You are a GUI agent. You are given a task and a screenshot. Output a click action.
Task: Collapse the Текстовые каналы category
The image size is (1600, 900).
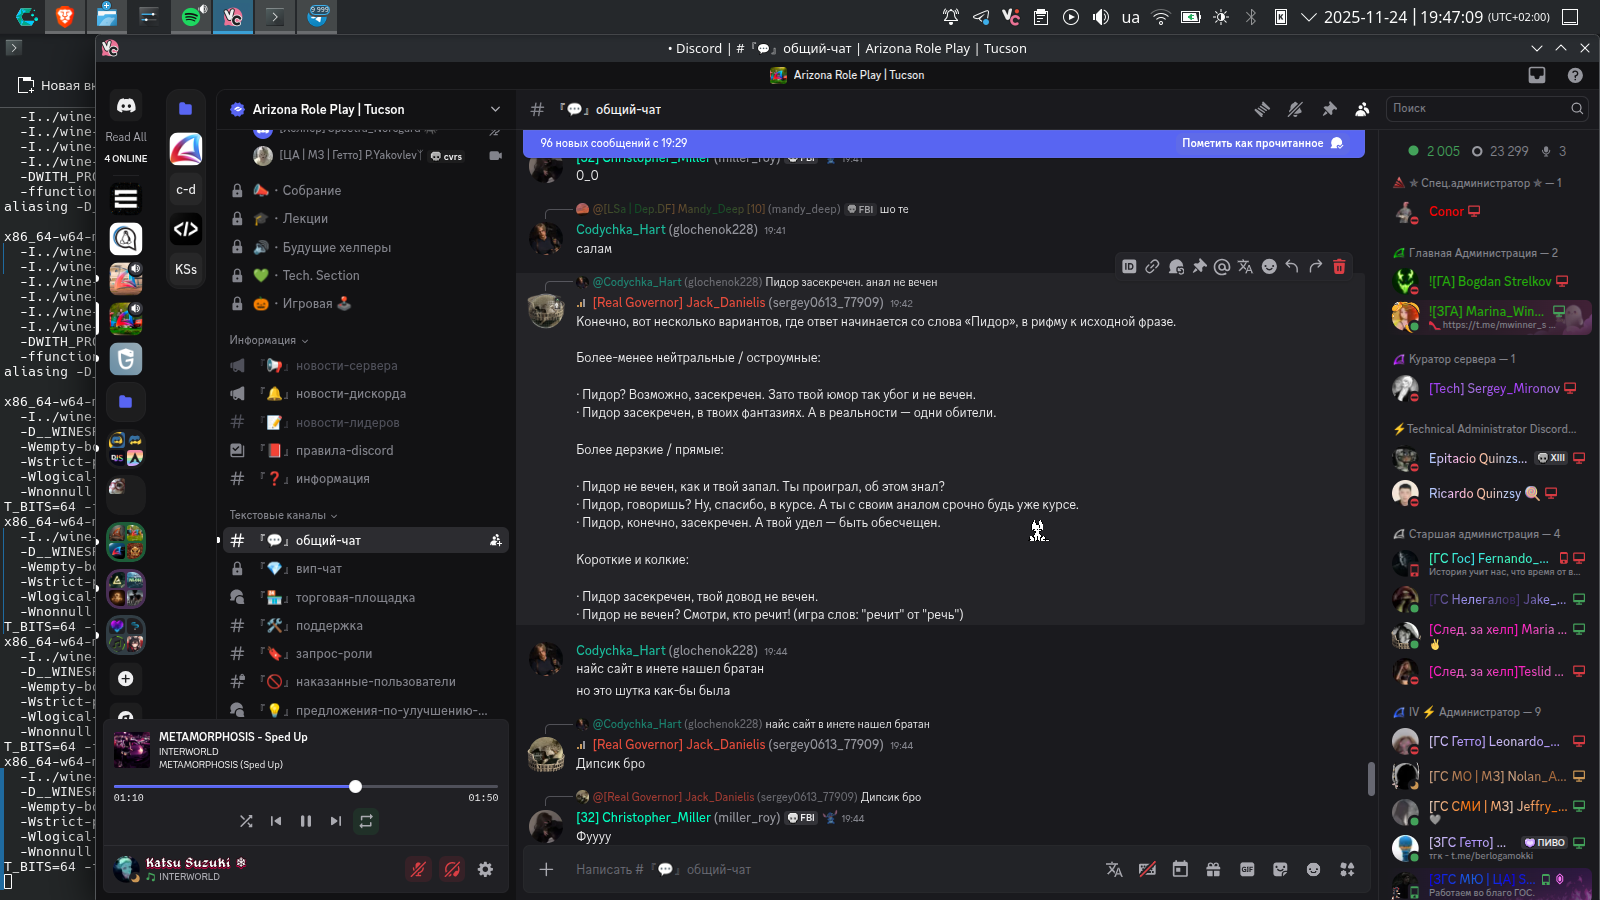pos(284,515)
